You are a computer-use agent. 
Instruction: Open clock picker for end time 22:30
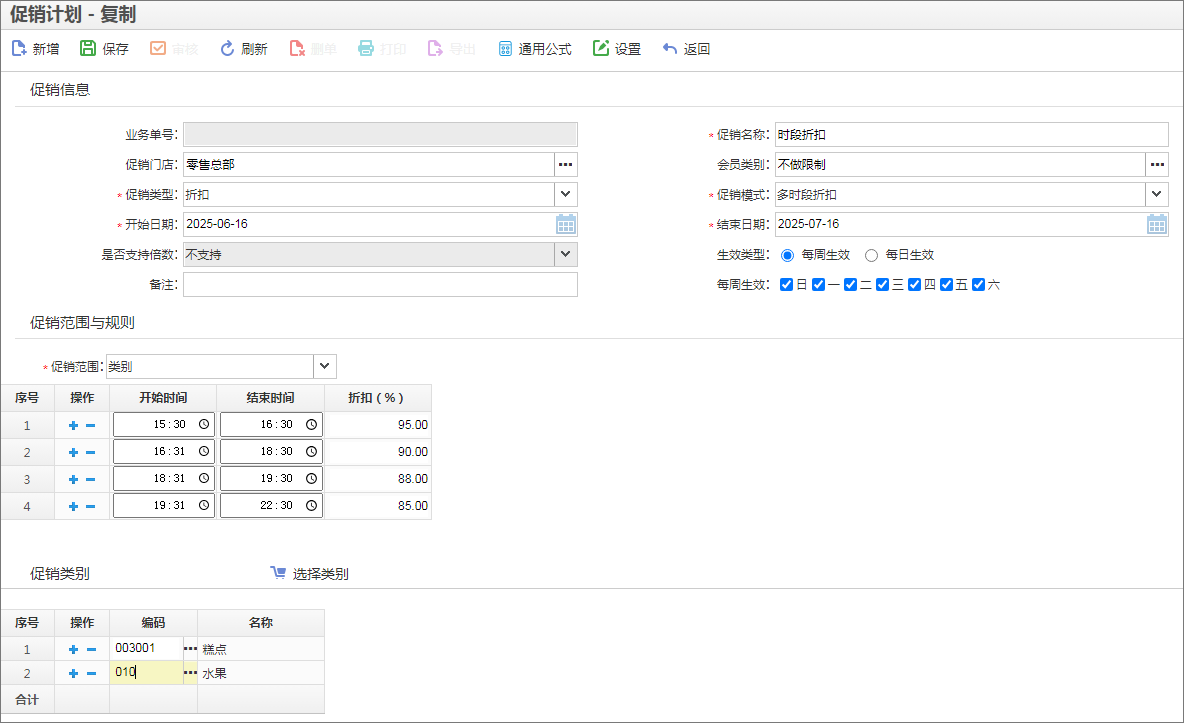coord(311,505)
